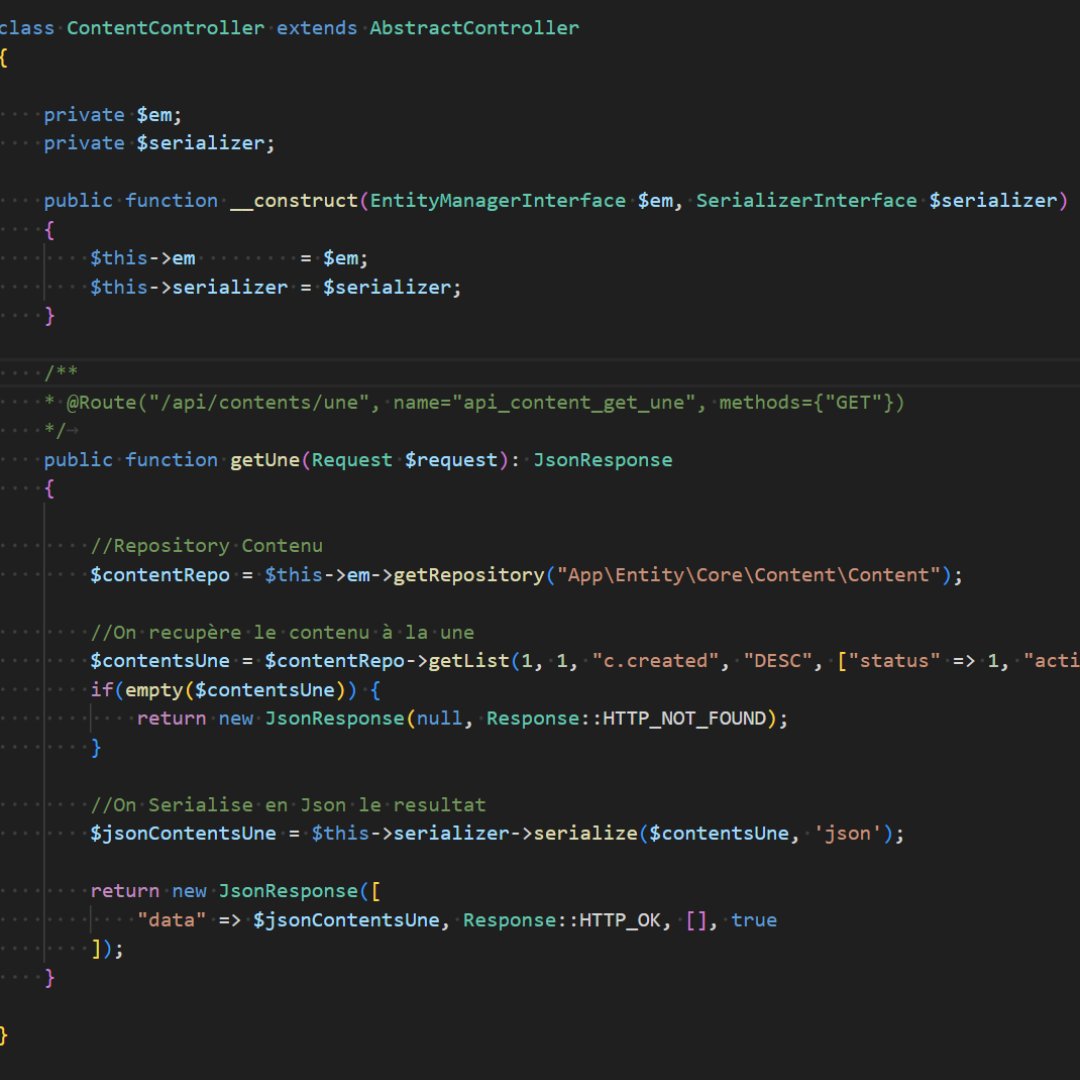The image size is (1080, 1080).
Task: Click the getRepository method call
Action: [468, 575]
